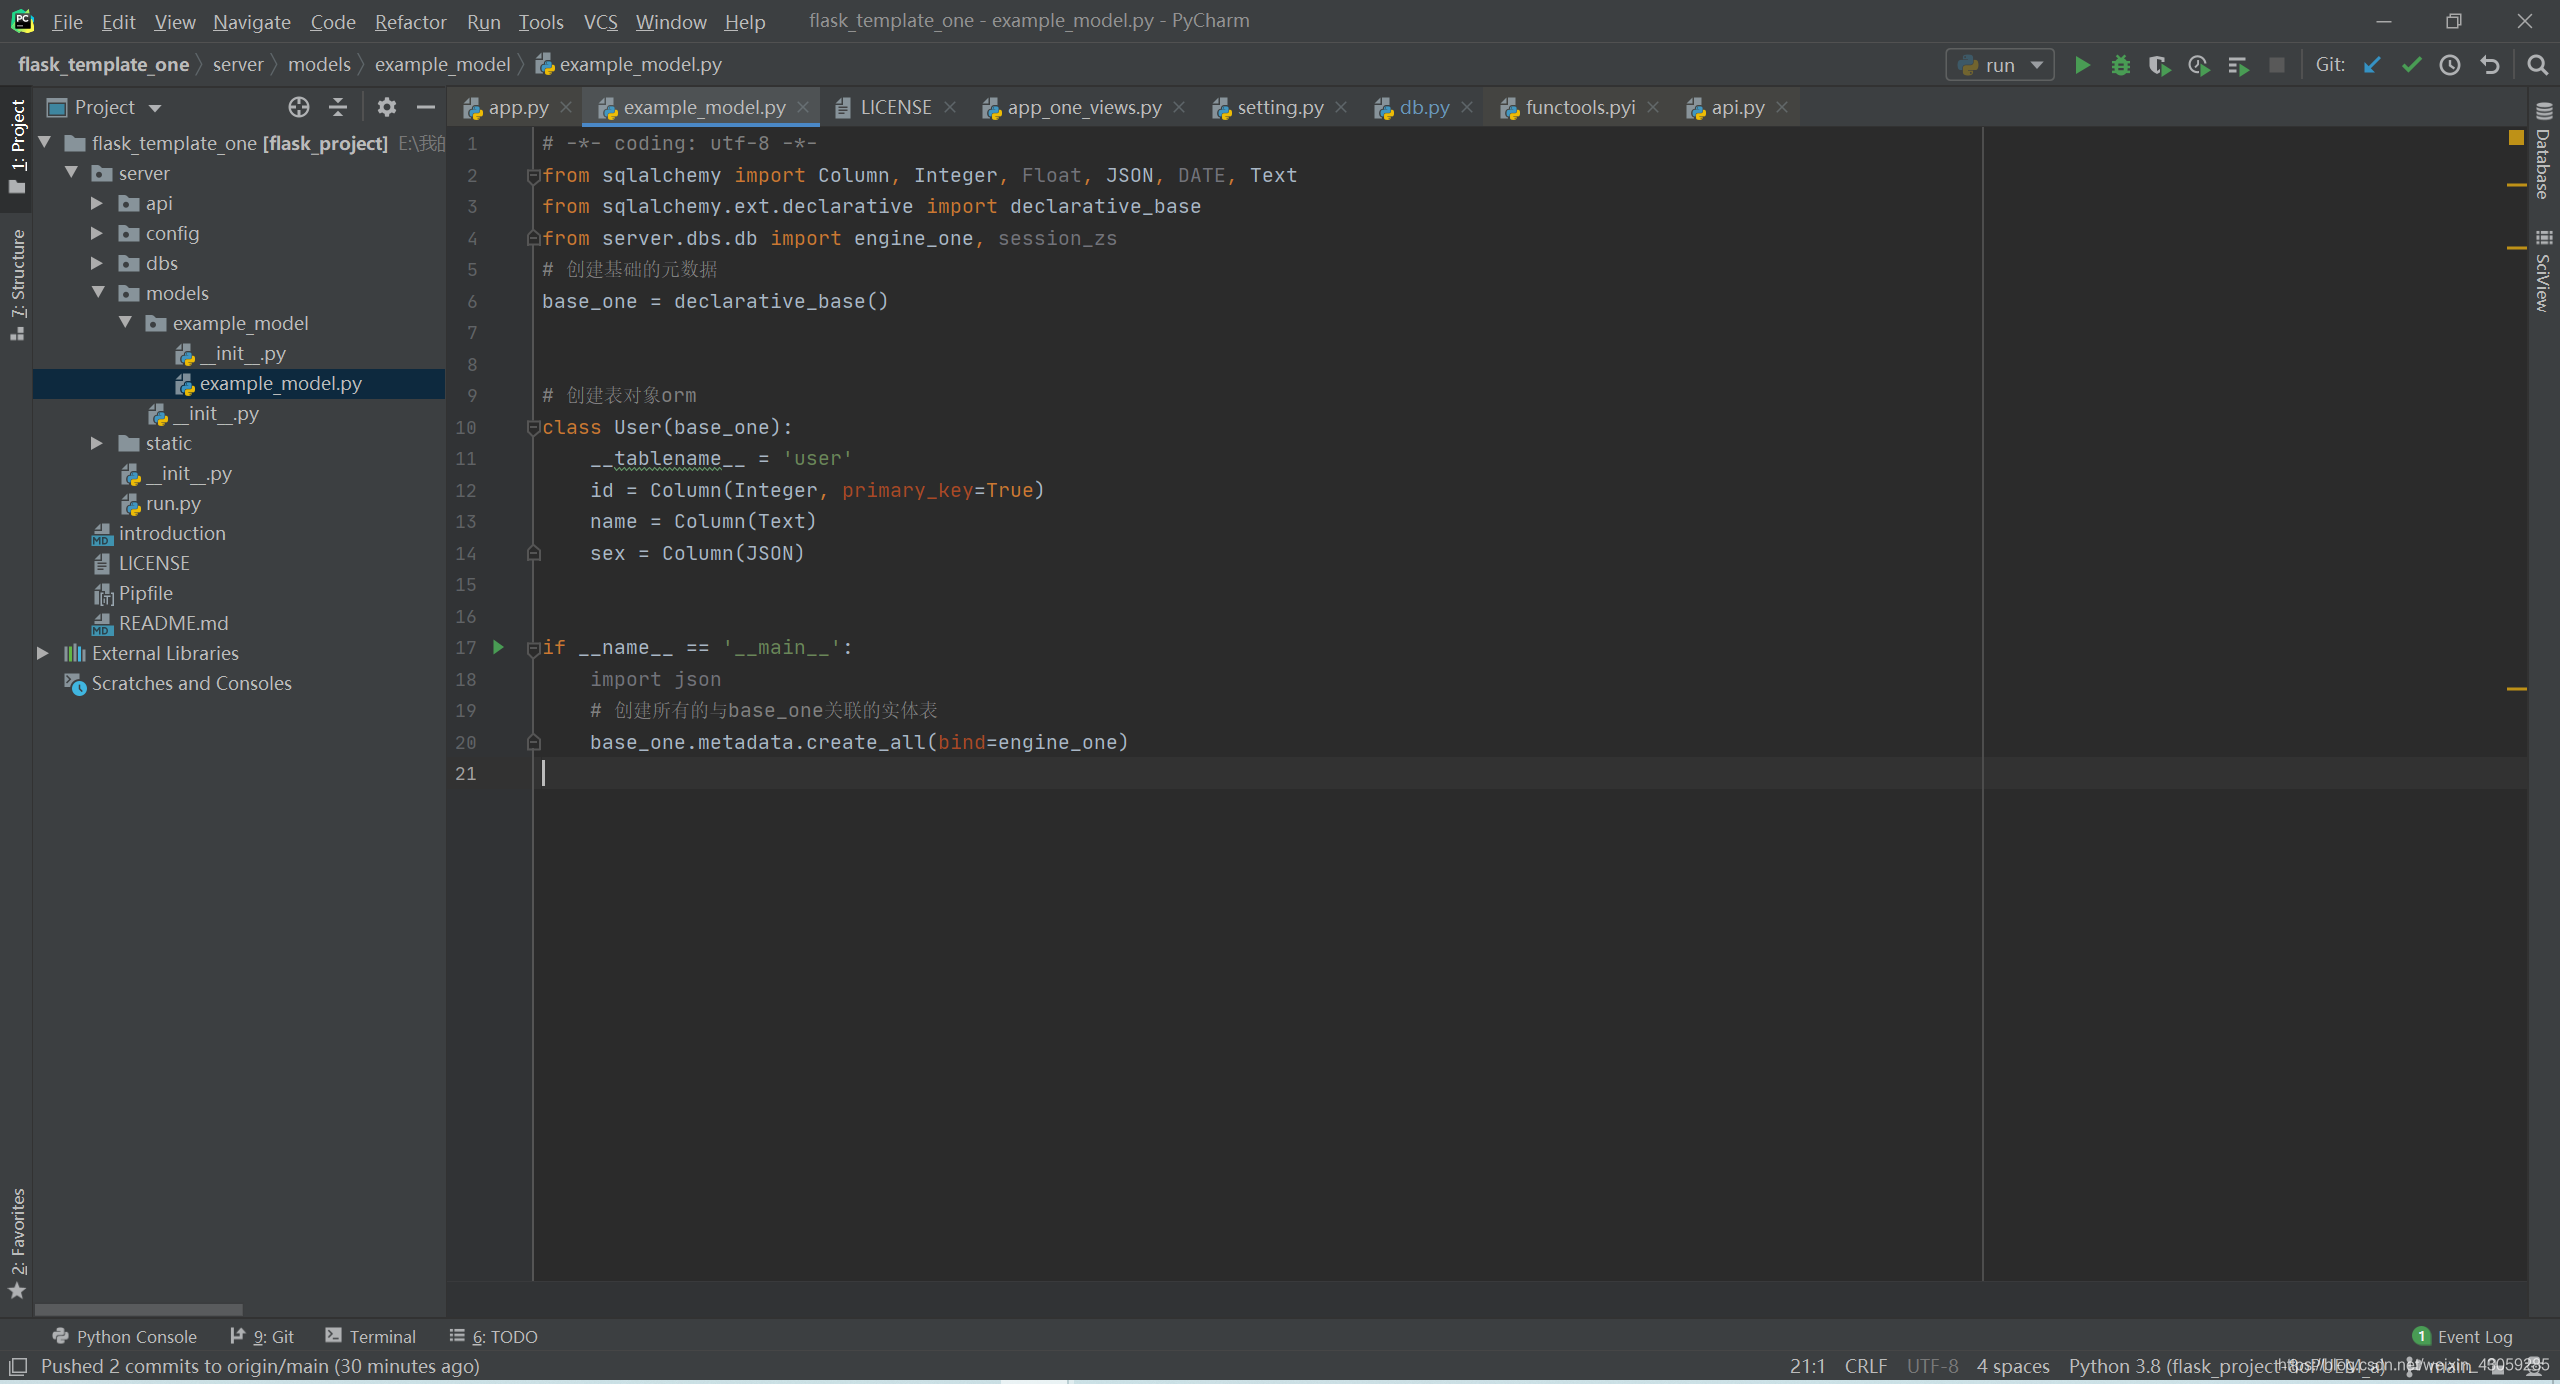2560x1384 pixels.
Task: Collapse the flask_template_one root folder
Action: pyautogui.click(x=45, y=143)
